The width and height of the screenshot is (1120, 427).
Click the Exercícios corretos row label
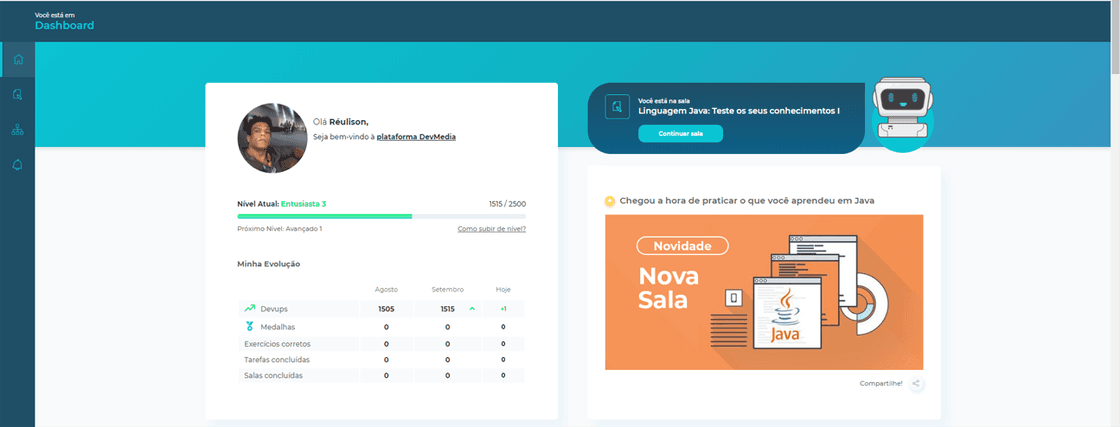pos(277,343)
